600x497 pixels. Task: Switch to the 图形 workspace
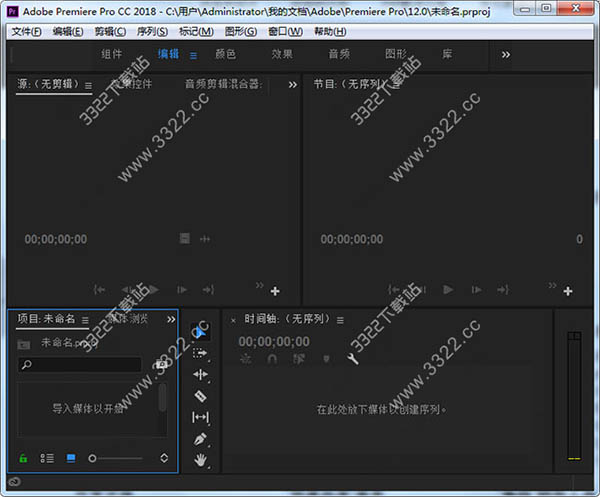(396, 54)
